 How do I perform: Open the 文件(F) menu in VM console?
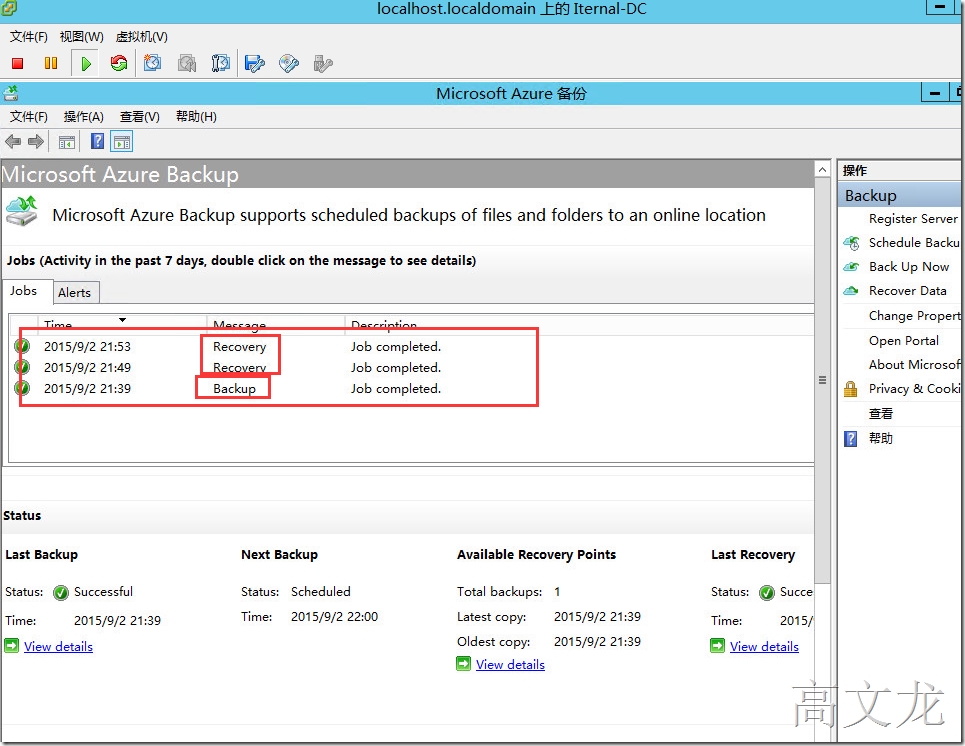[x=28, y=36]
